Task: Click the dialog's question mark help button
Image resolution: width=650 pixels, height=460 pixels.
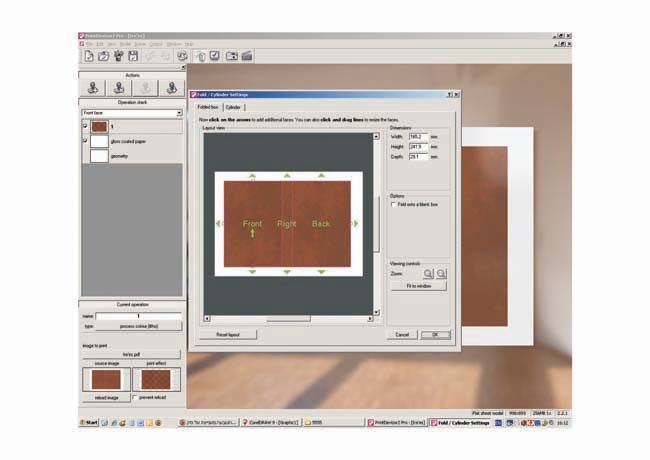Action: [450, 94]
